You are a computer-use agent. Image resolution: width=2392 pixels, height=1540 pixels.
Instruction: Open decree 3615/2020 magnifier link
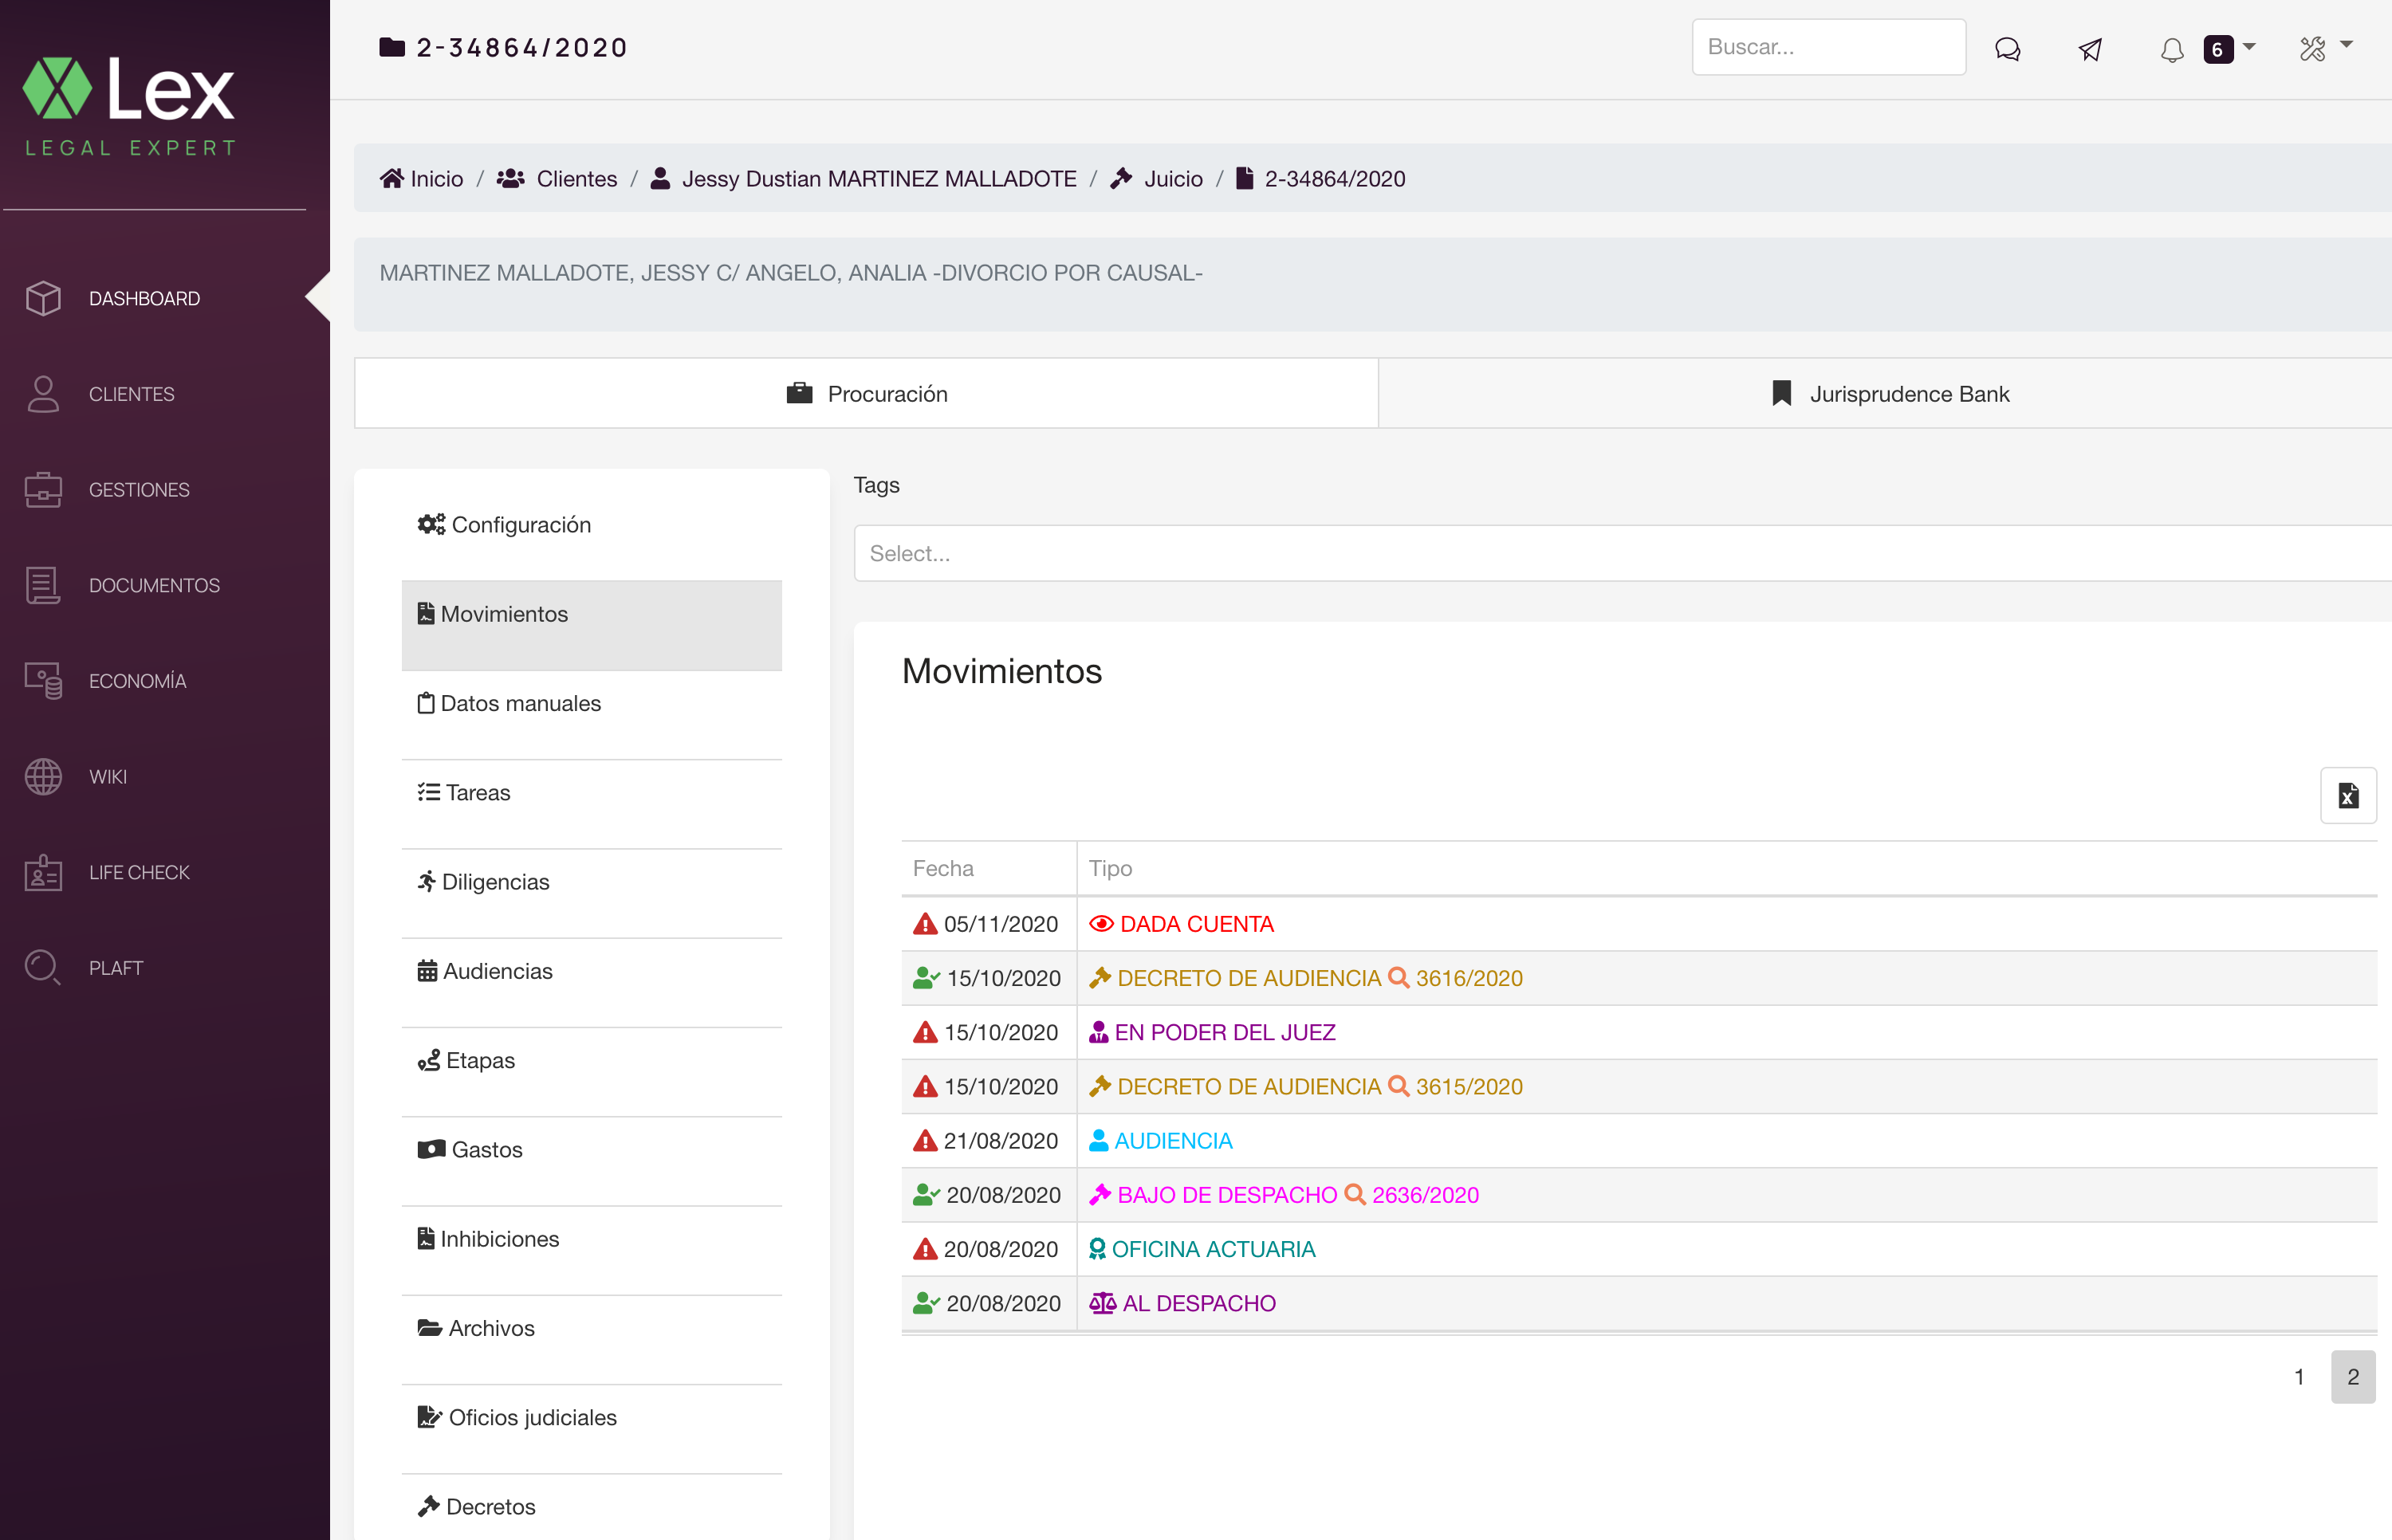coord(1399,1086)
